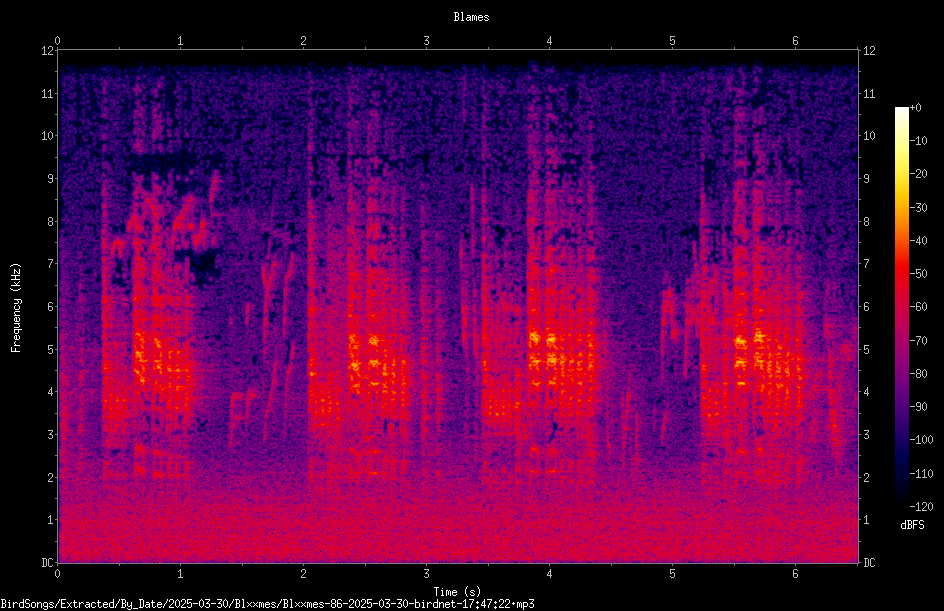Click the "-30" label on the color scale
The height and width of the screenshot is (611, 944).
(918, 208)
